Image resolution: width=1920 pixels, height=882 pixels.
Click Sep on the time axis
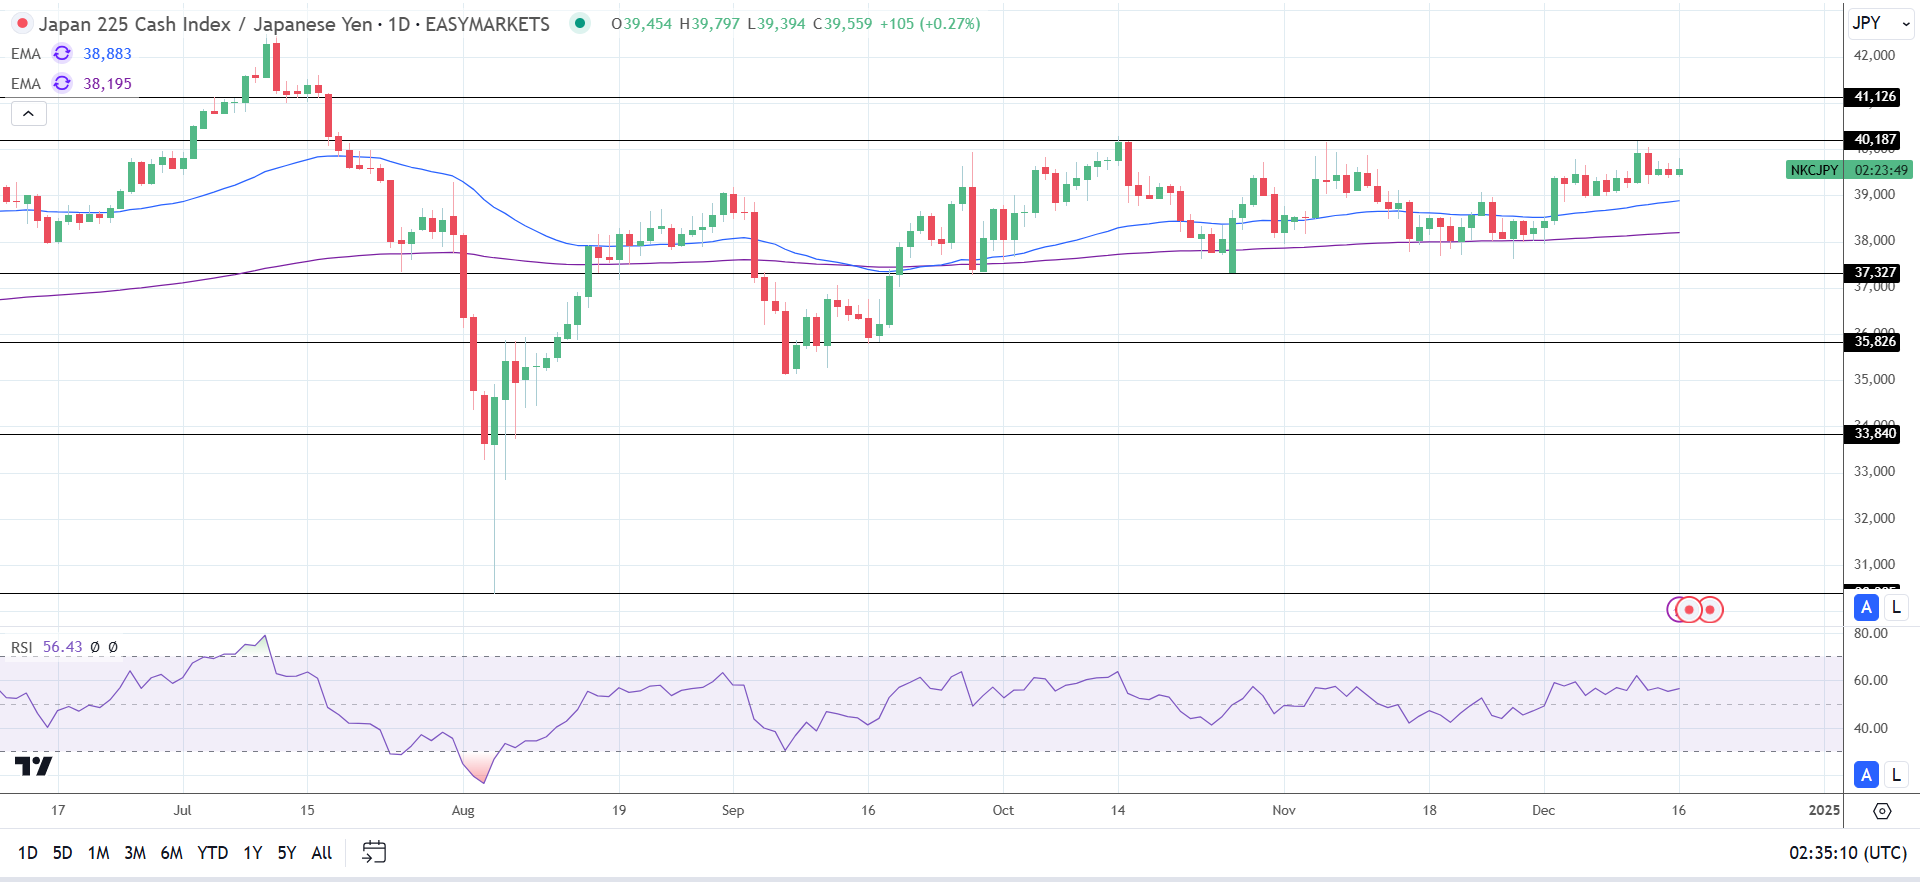pos(733,810)
